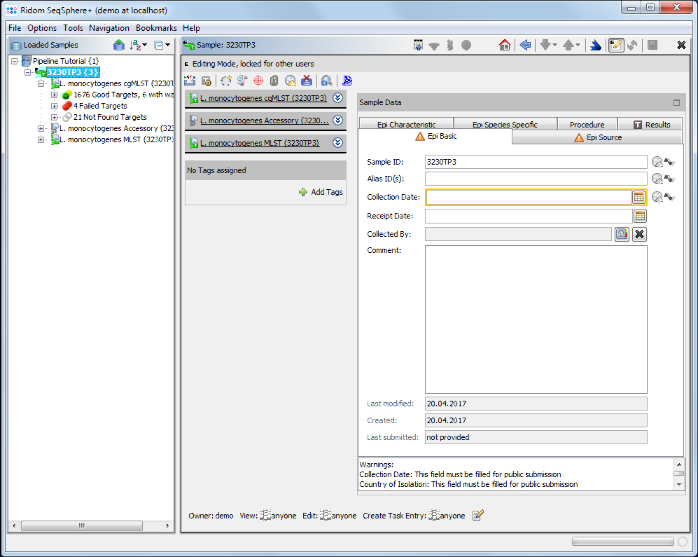Switch to the Epi Source tab

click(x=598, y=138)
